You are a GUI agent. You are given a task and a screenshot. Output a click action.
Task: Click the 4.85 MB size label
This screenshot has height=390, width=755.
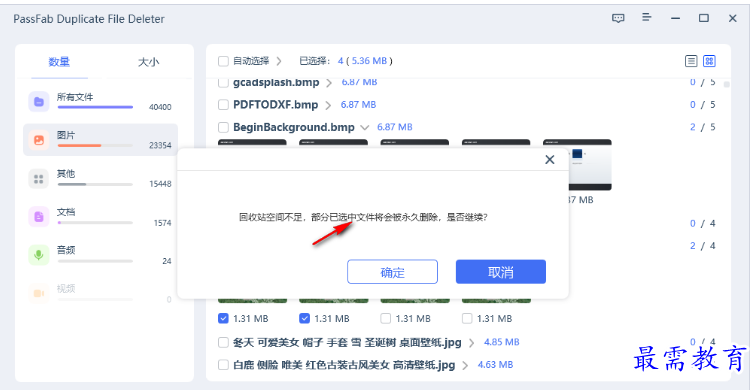click(502, 342)
